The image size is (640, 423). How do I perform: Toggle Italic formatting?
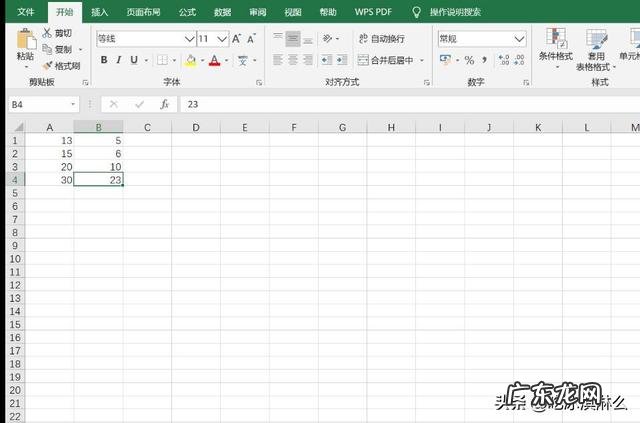(x=119, y=60)
